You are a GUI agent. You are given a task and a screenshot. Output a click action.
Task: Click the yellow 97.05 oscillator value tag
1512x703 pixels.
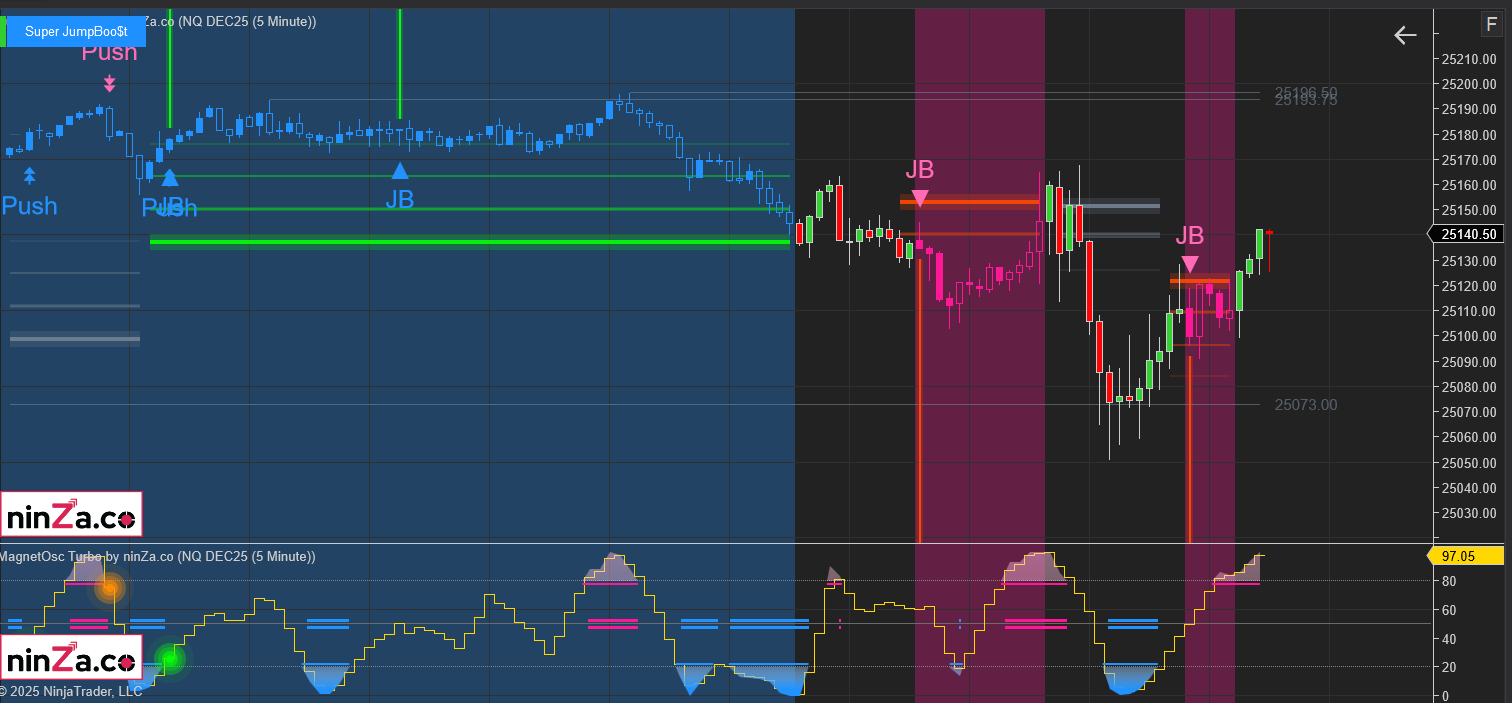1464,556
